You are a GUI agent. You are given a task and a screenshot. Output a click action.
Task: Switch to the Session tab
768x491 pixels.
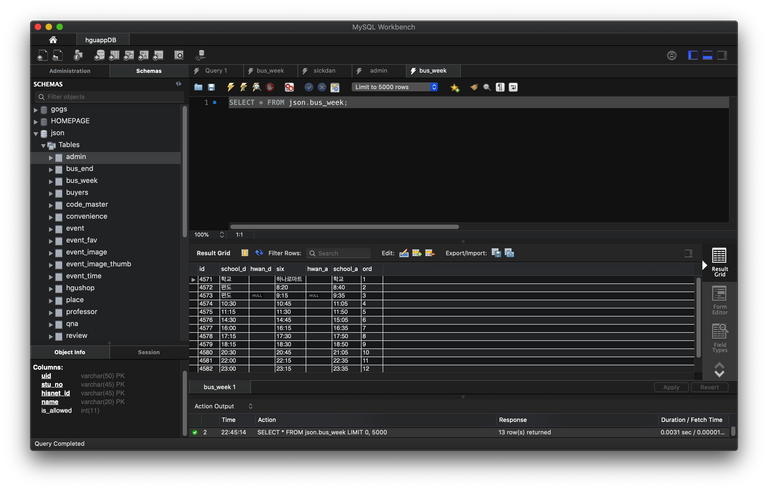(x=148, y=352)
